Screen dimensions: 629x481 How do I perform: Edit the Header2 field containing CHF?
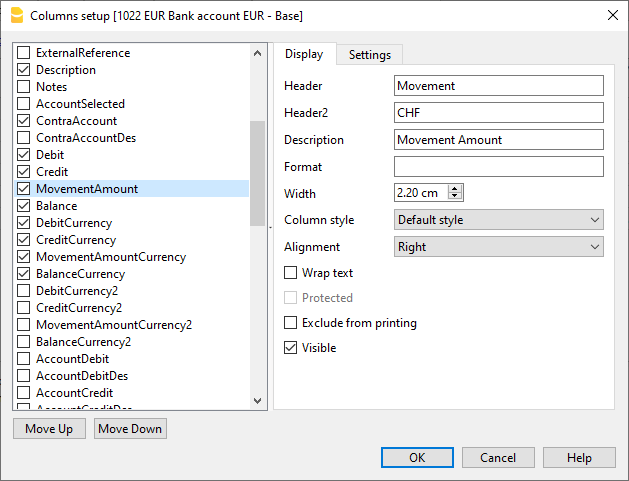point(499,112)
